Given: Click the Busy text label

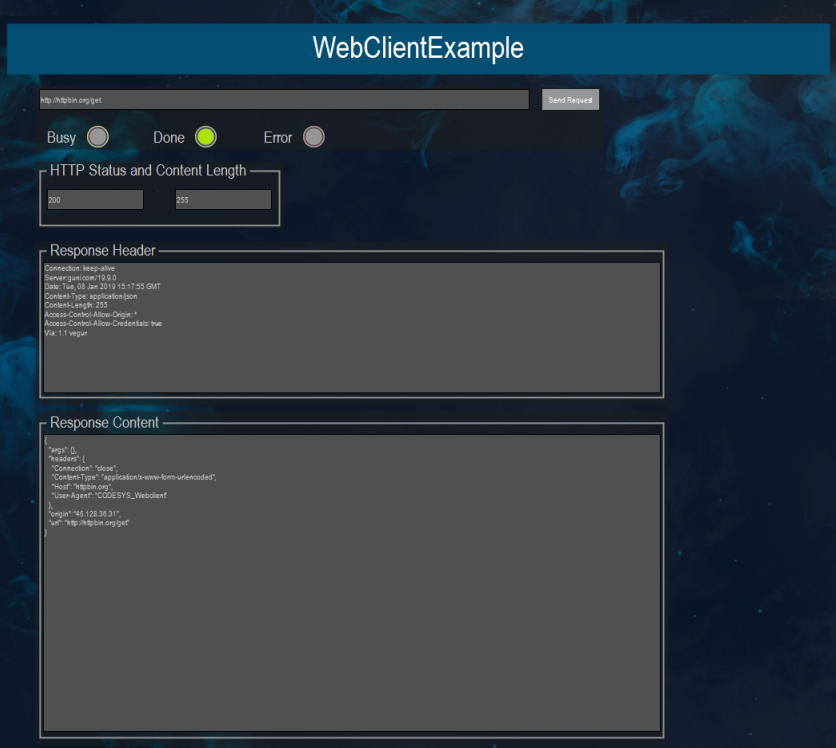Looking at the screenshot, I should (61, 137).
